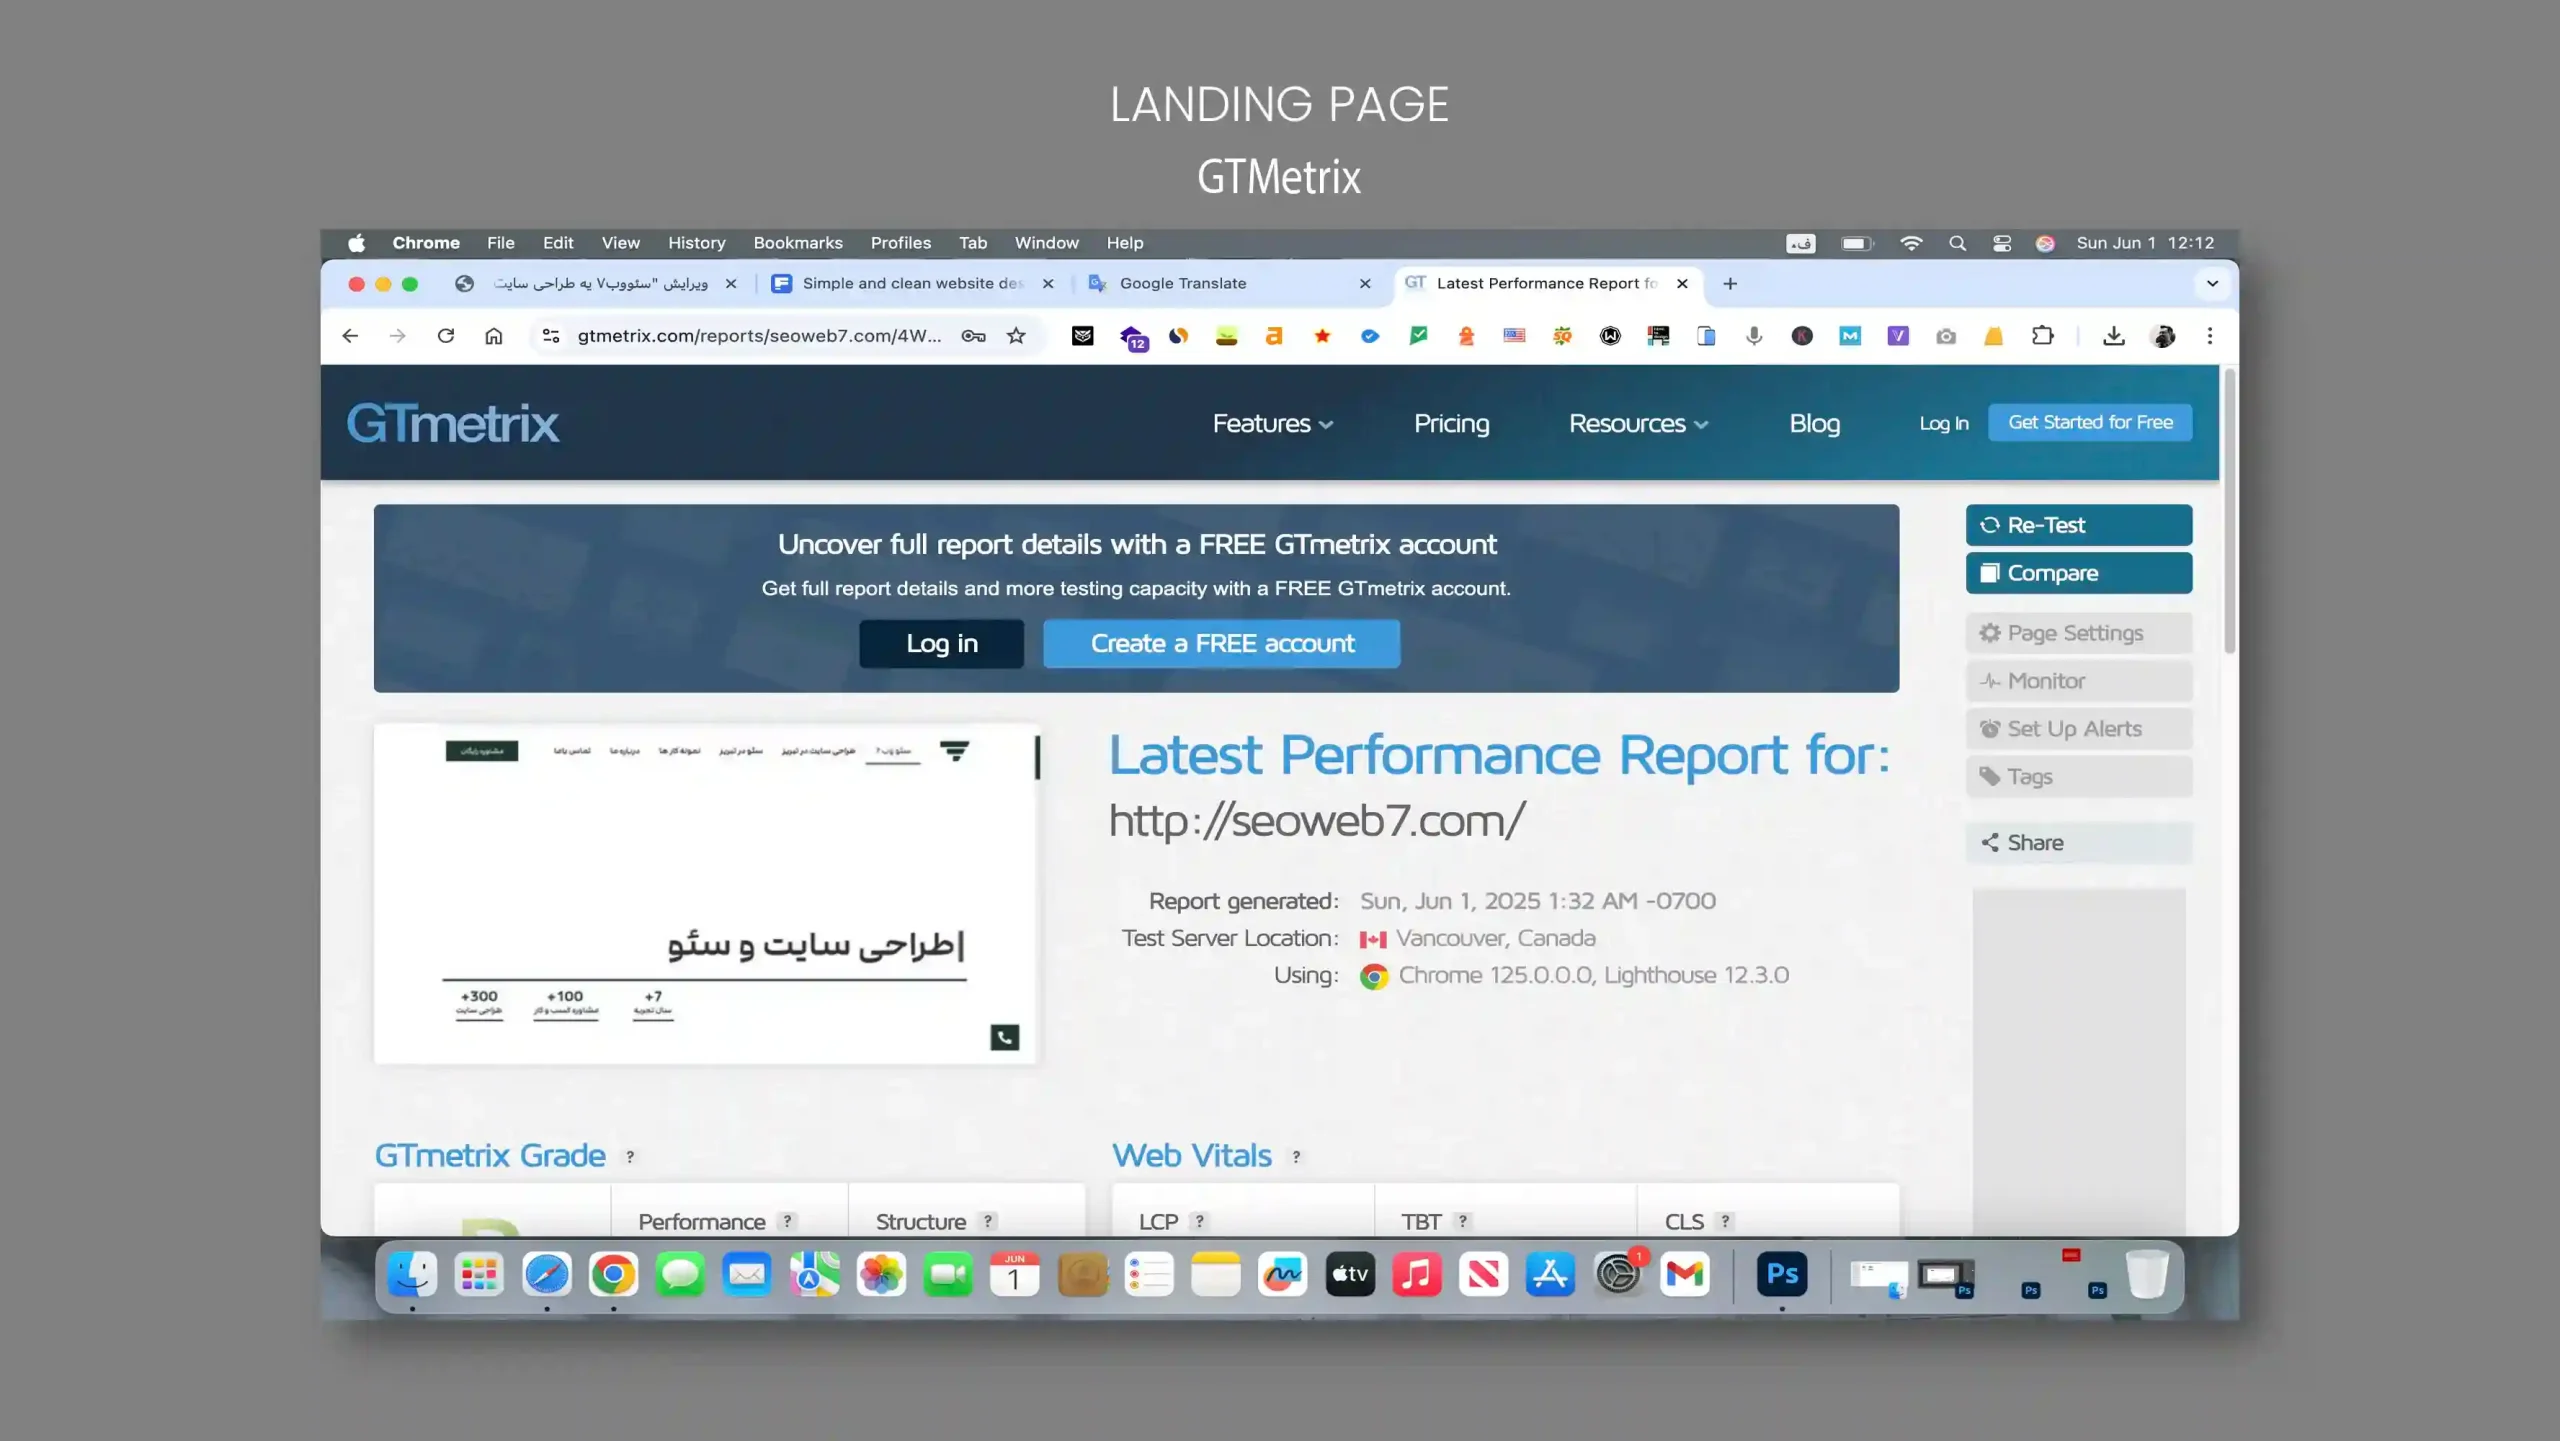
Task: Open the password key icon in address bar
Action: click(973, 336)
